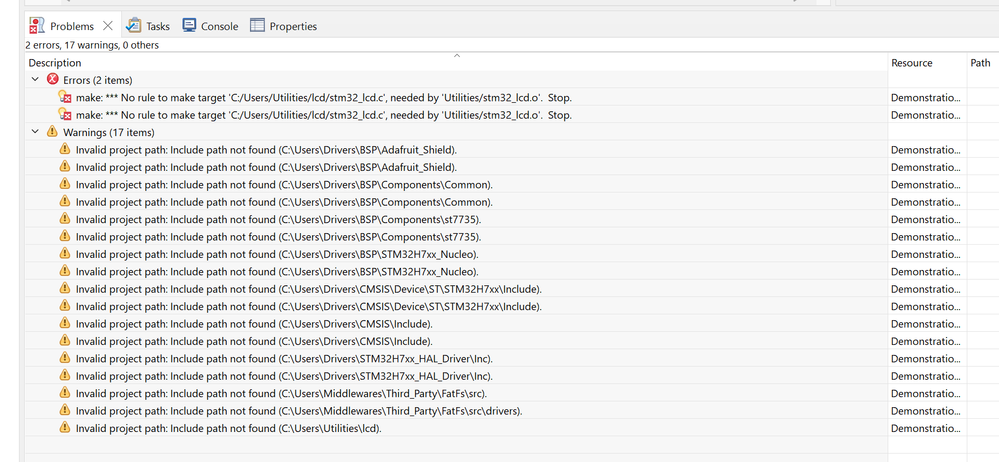This screenshot has width=999, height=462.
Task: Click the warning icon on the Utilities\lcd row
Action: (64, 427)
